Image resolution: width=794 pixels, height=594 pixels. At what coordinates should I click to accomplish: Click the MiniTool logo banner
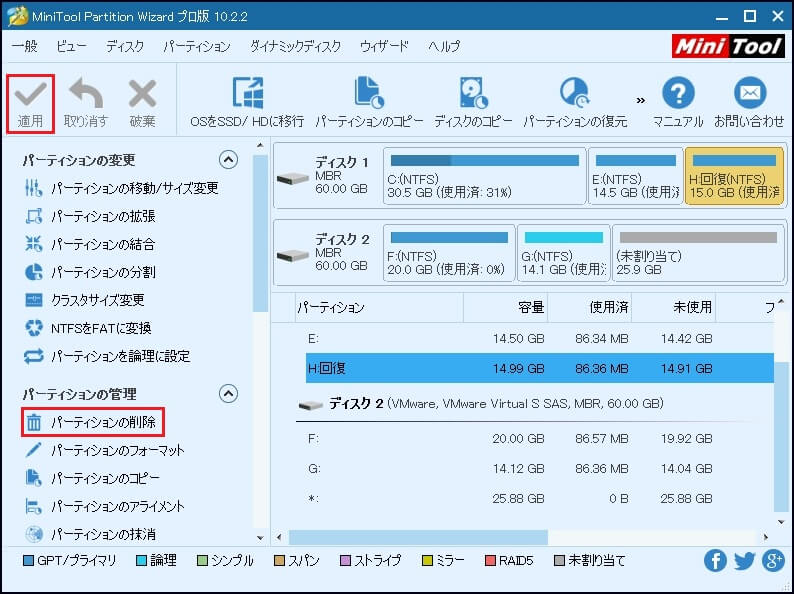point(729,47)
